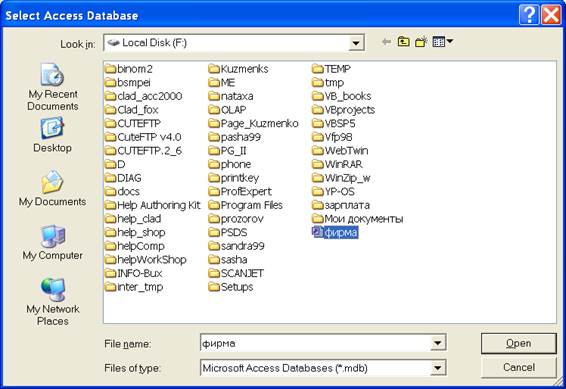The width and height of the screenshot is (566, 389).
Task: Open My Network Places shortcut
Action: [52, 302]
